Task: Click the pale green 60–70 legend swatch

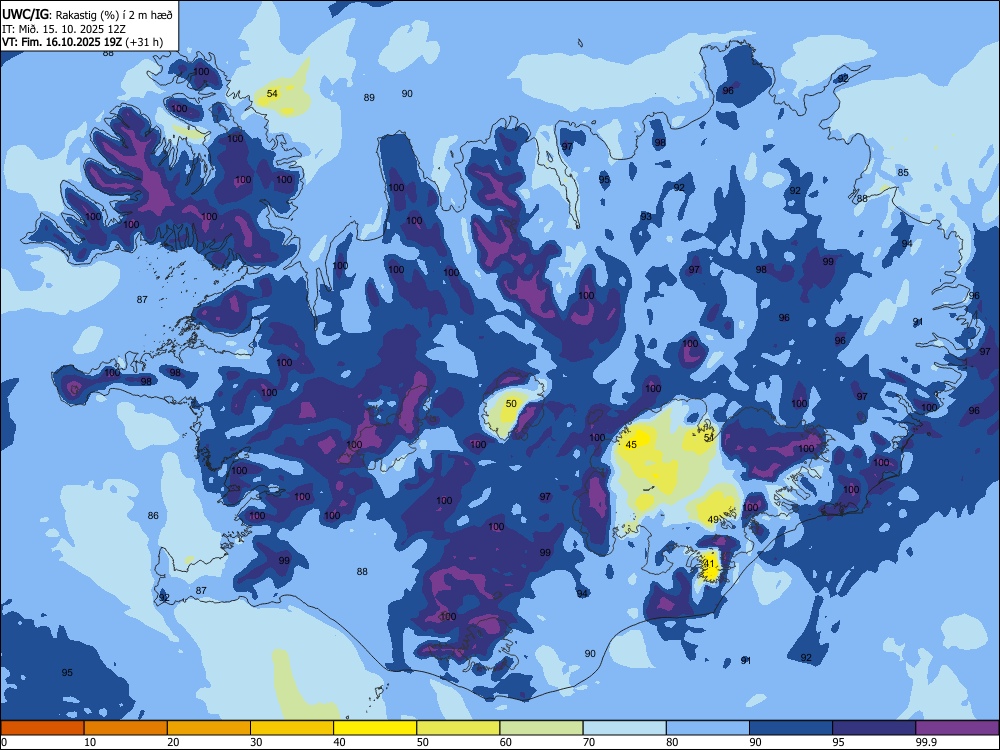Action: coord(541,728)
